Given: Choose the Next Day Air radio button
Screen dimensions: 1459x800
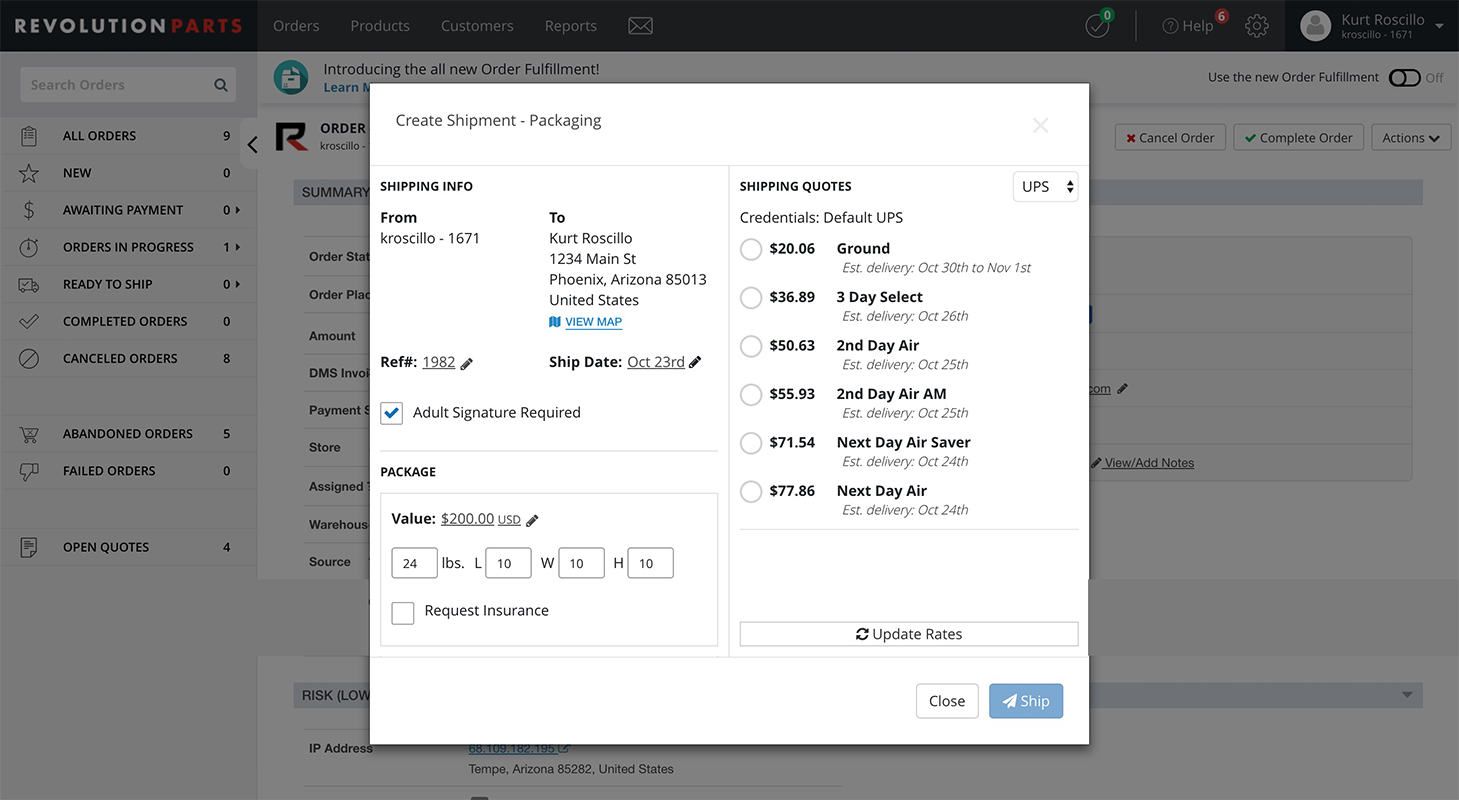Looking at the screenshot, I should pos(751,492).
